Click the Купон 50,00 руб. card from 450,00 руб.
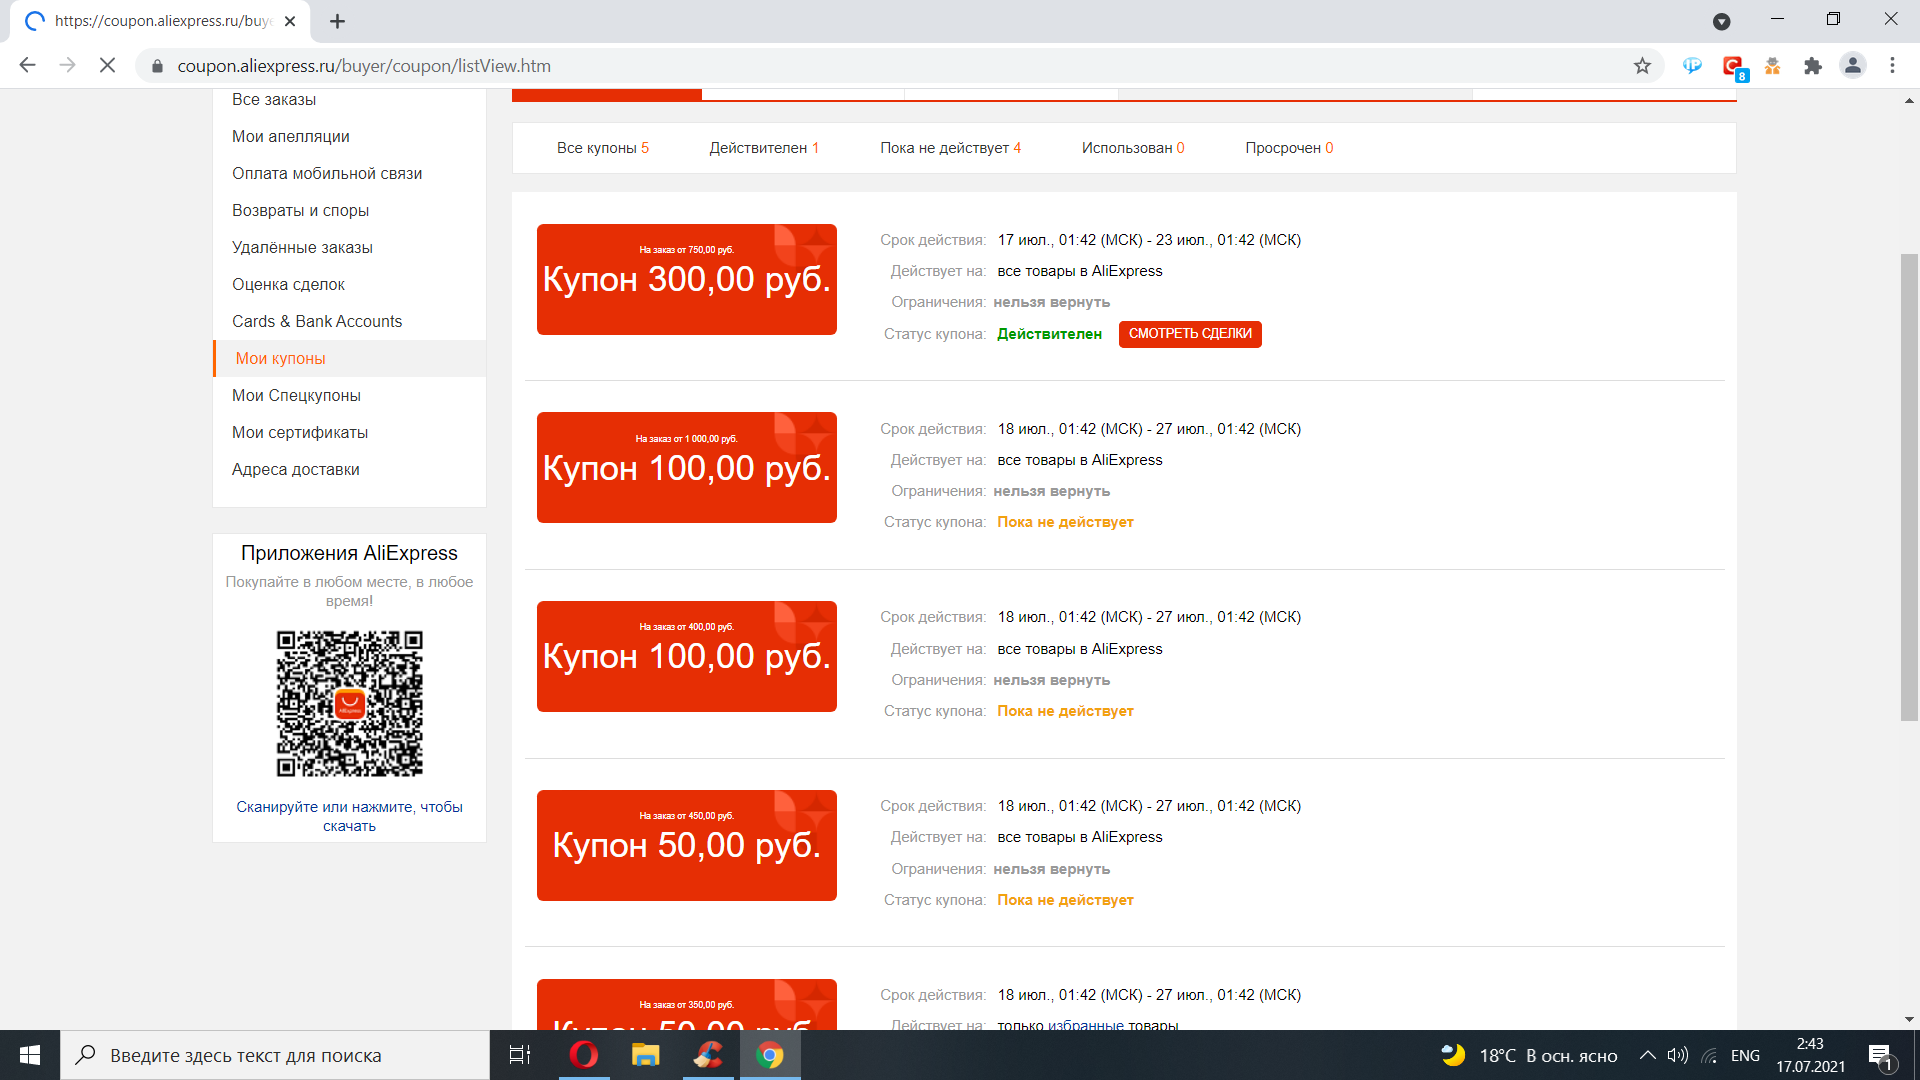Image resolution: width=1920 pixels, height=1080 pixels. coord(687,846)
